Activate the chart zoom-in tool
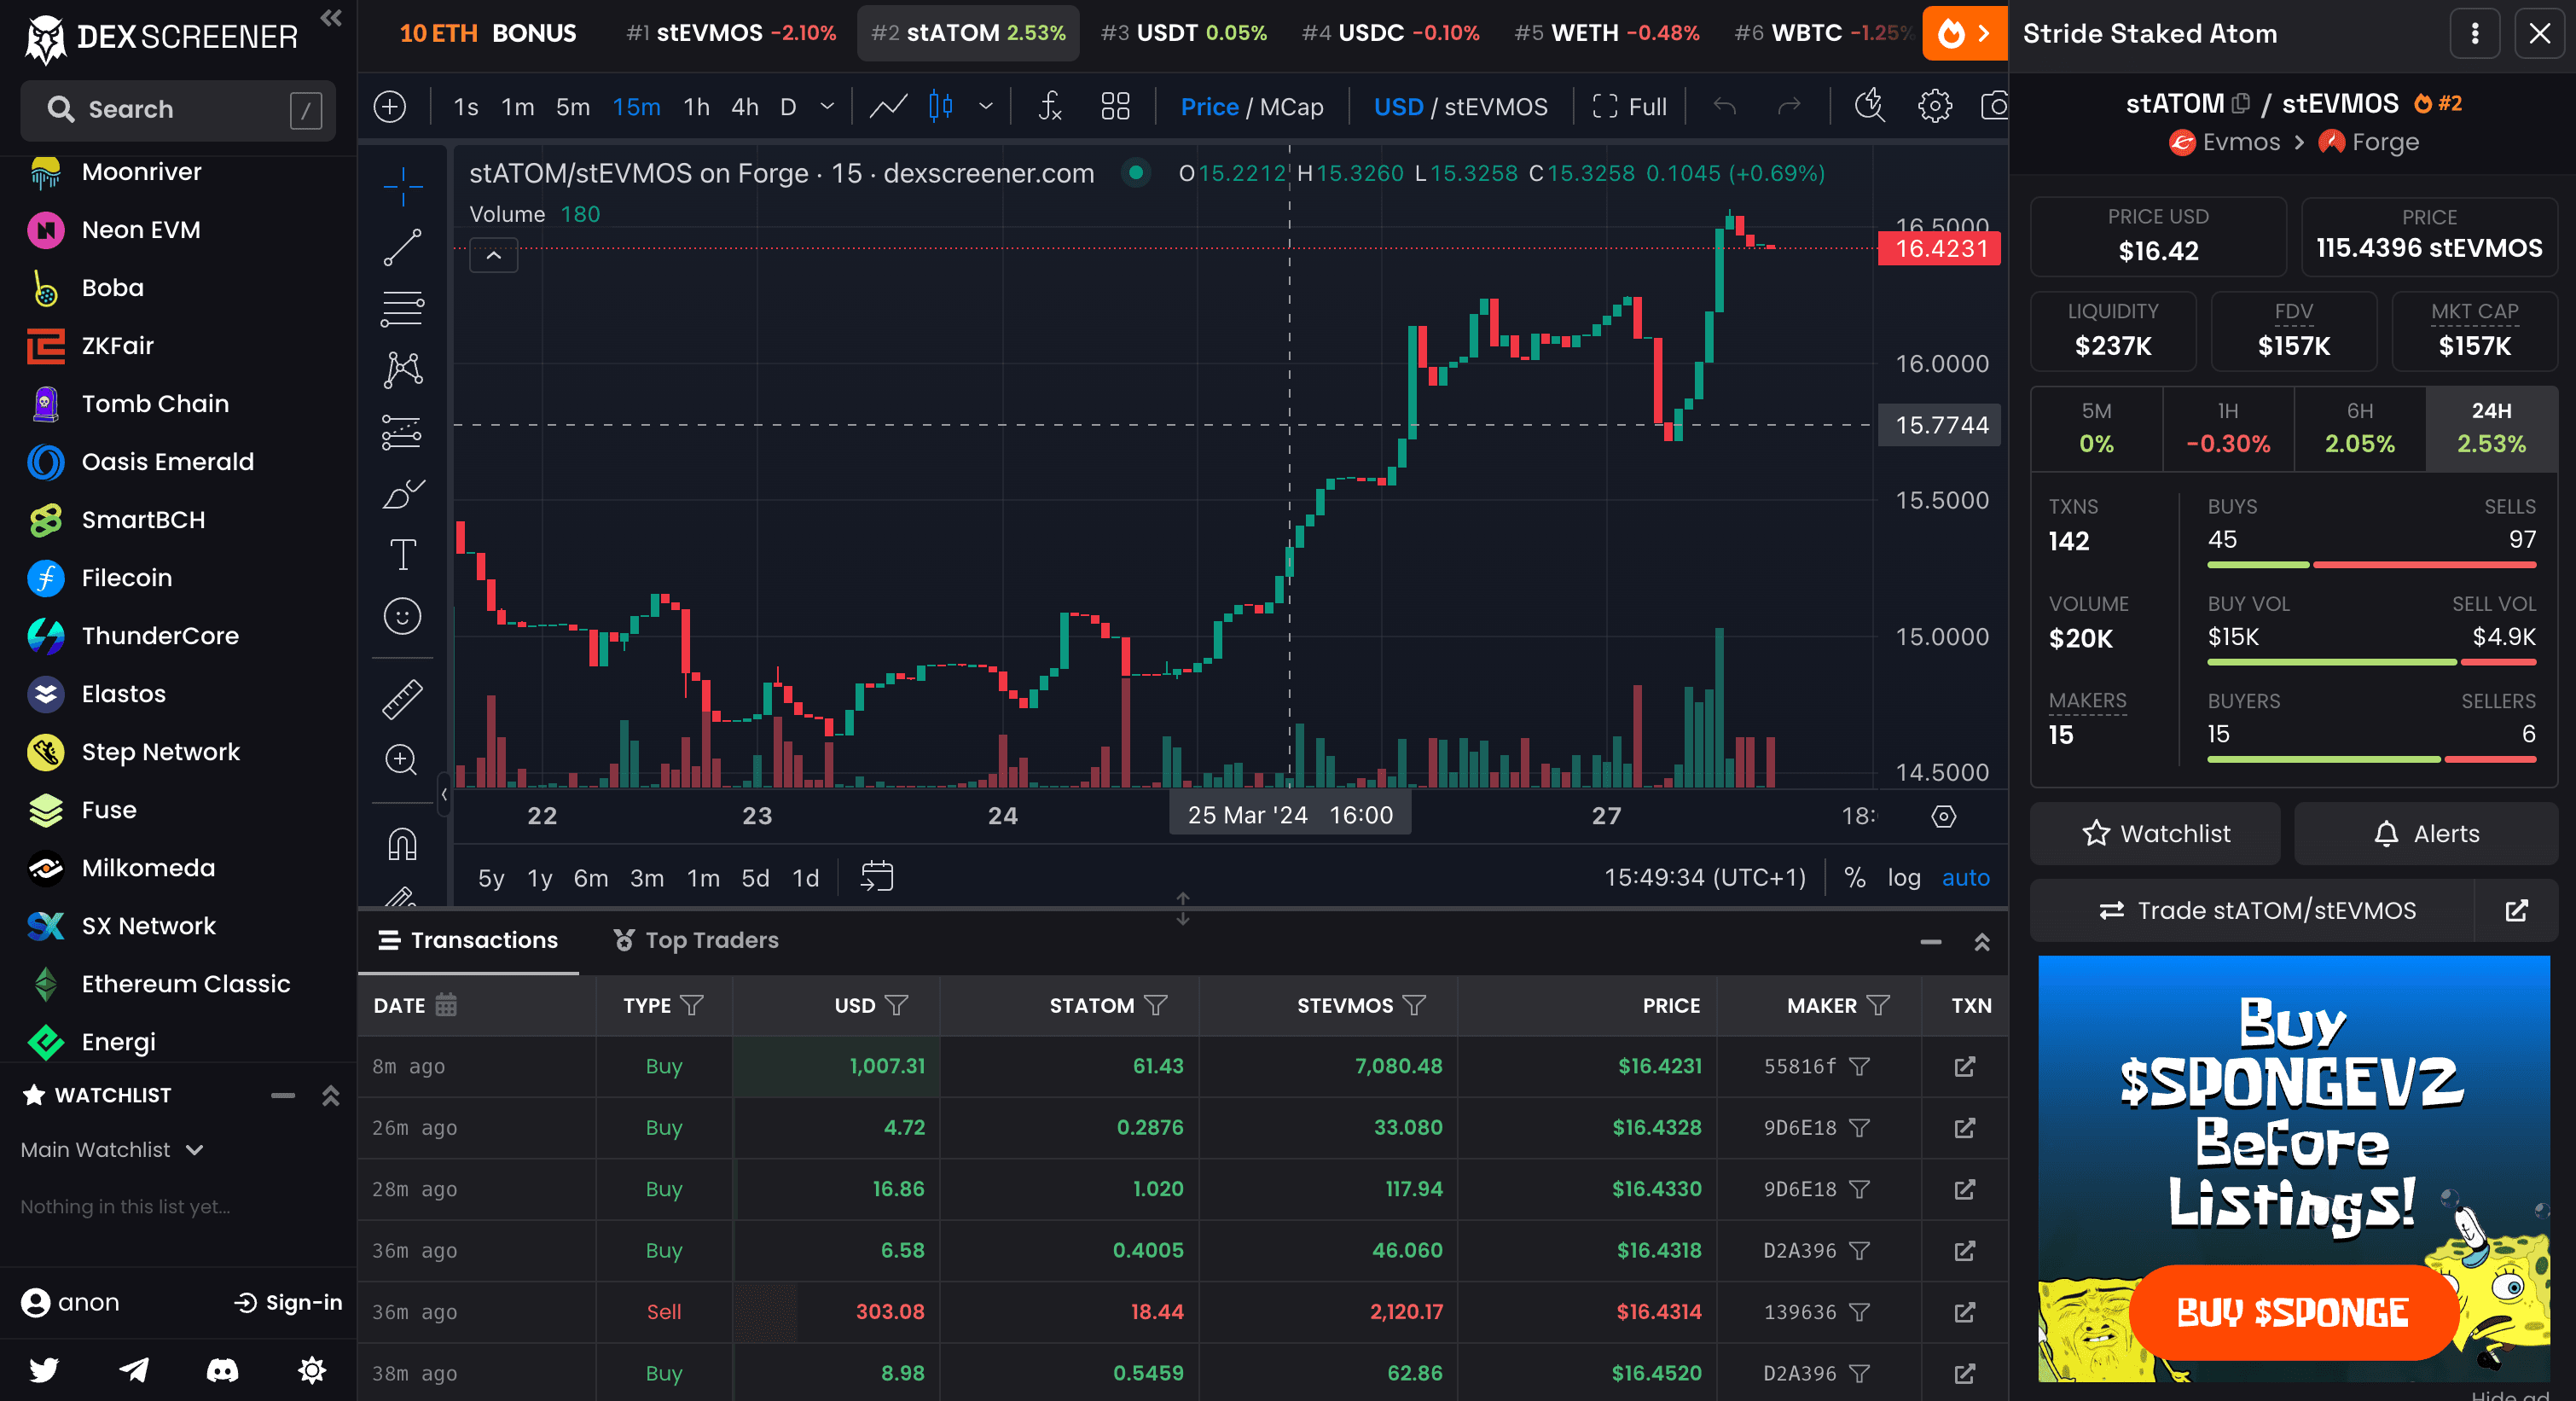The width and height of the screenshot is (2576, 1401). [401, 760]
